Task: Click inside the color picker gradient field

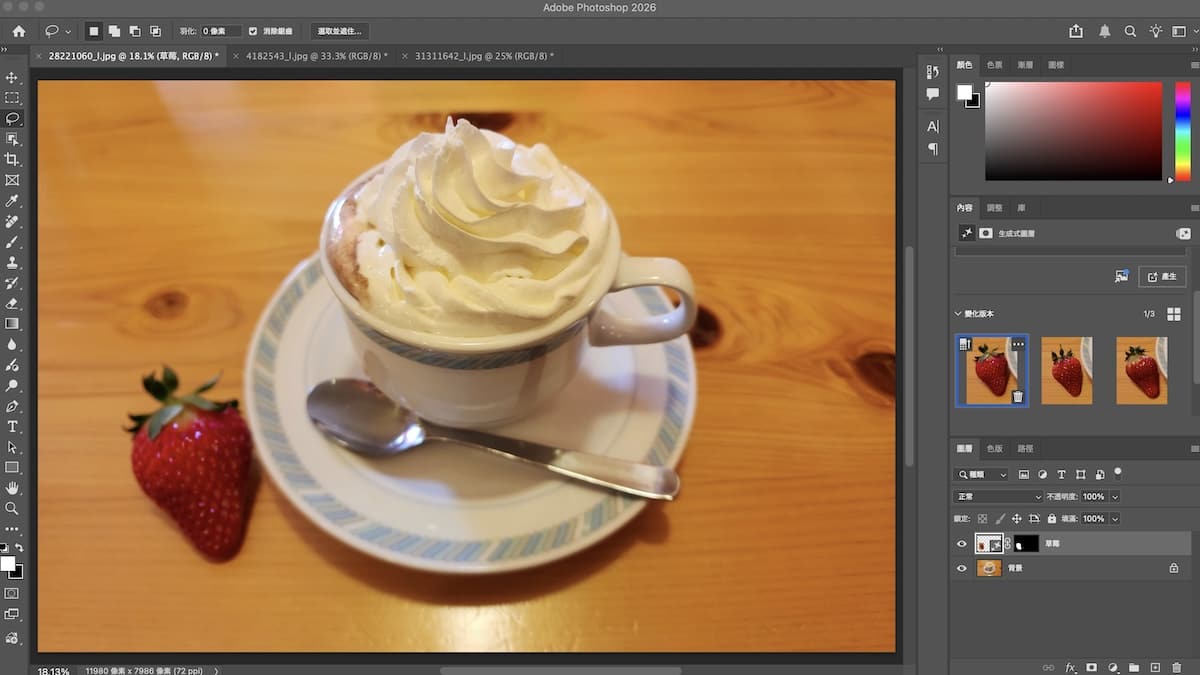Action: 1073,130
